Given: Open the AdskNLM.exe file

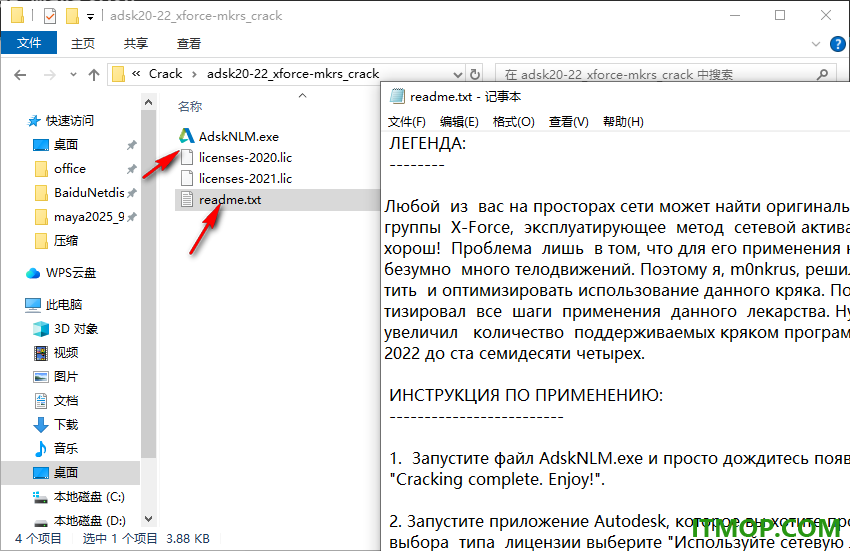Looking at the screenshot, I should pos(239,137).
